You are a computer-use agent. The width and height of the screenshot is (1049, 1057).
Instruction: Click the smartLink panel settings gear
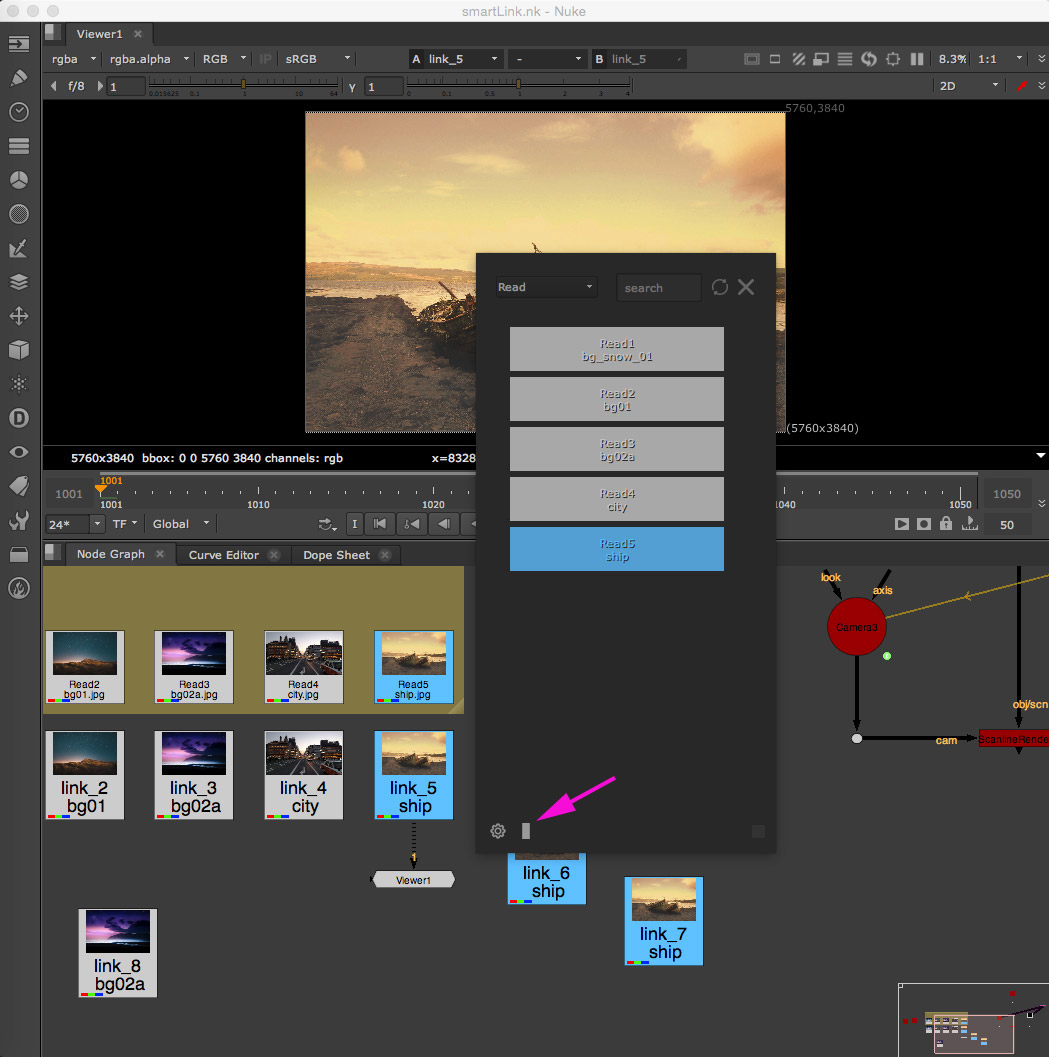coord(498,831)
